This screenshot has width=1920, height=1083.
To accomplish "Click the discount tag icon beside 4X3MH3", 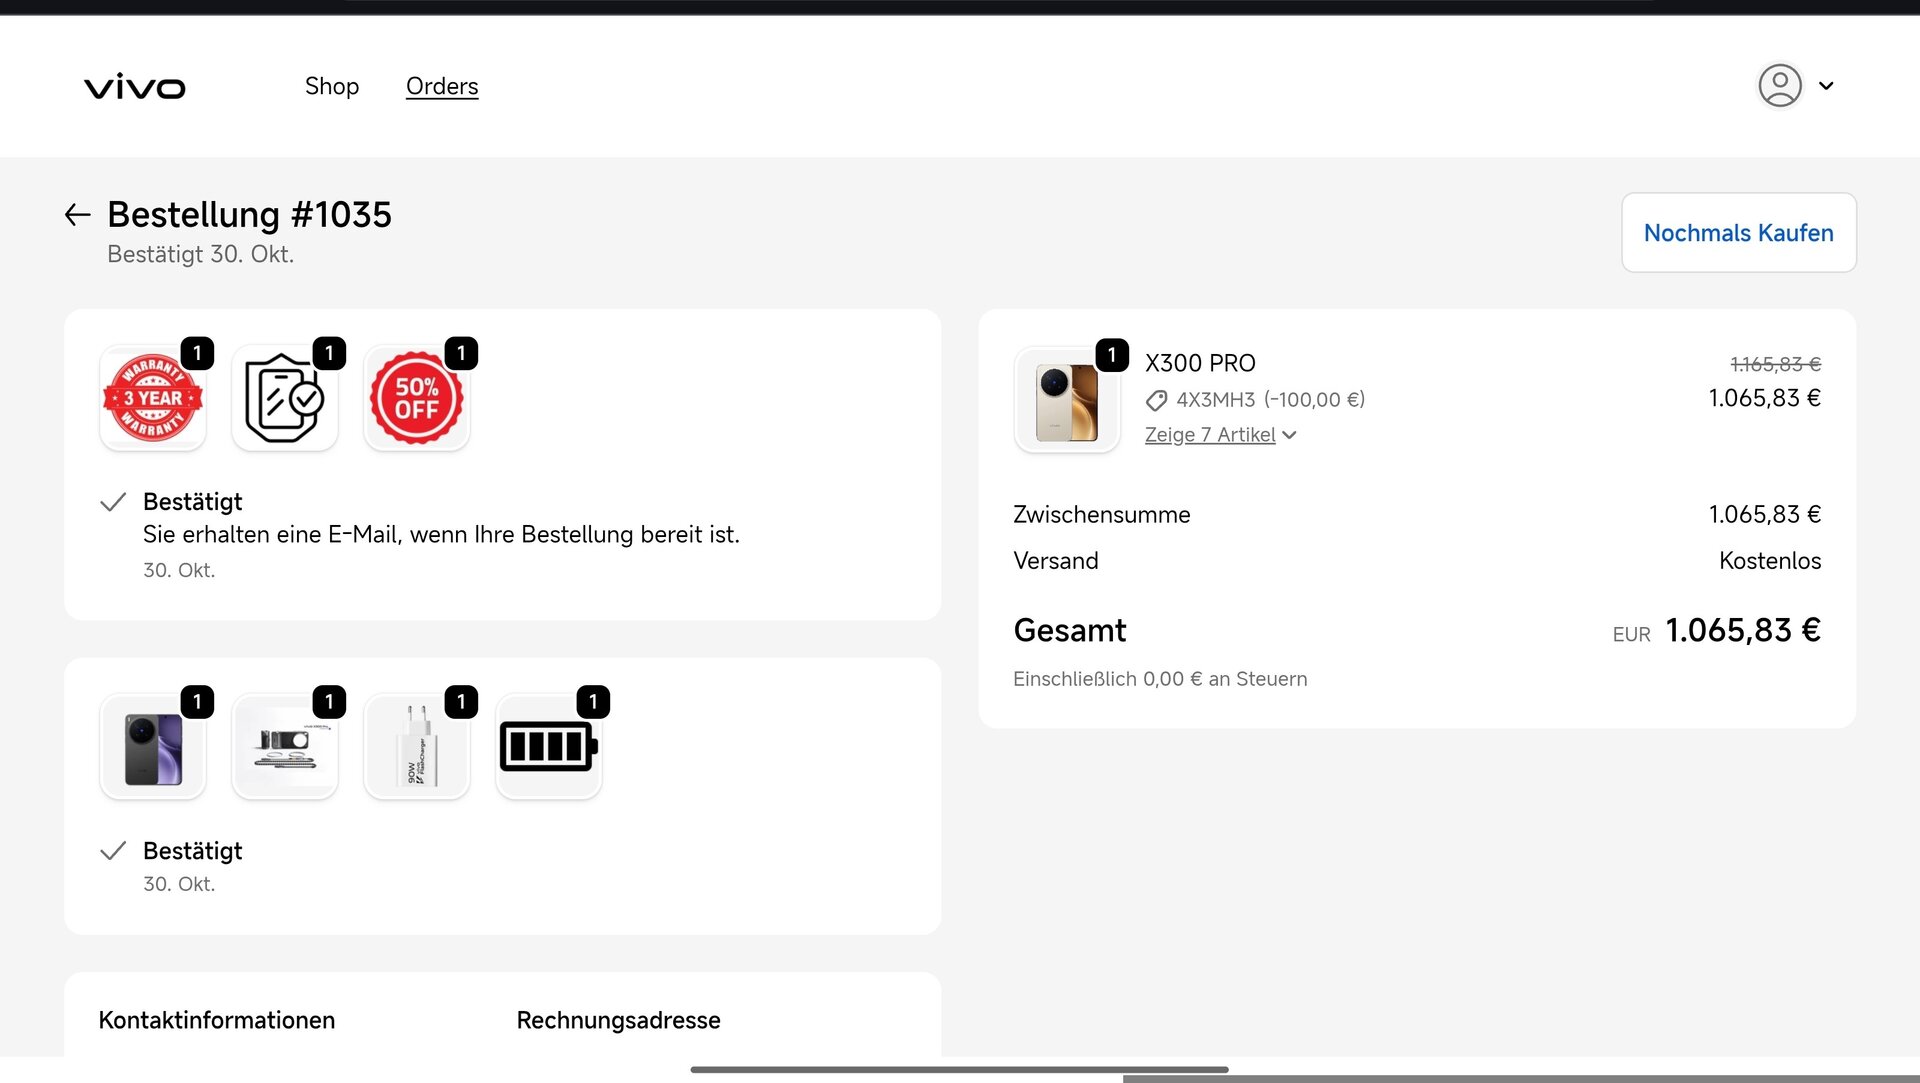I will [1156, 401].
